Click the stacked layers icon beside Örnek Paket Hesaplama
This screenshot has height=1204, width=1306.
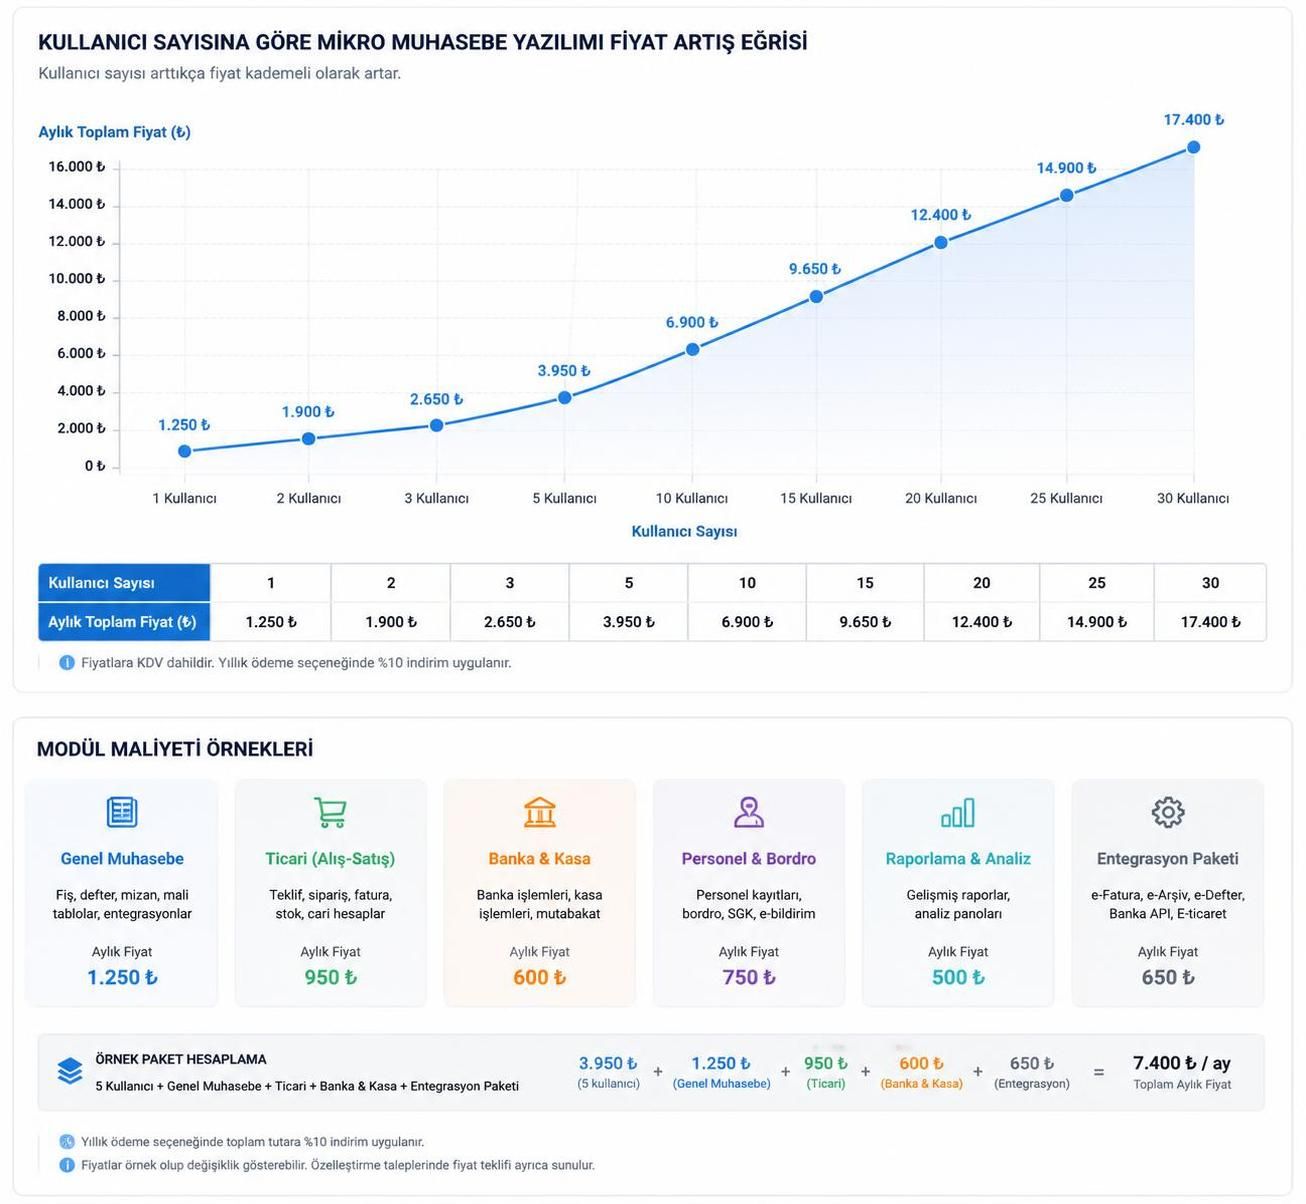tap(70, 1071)
